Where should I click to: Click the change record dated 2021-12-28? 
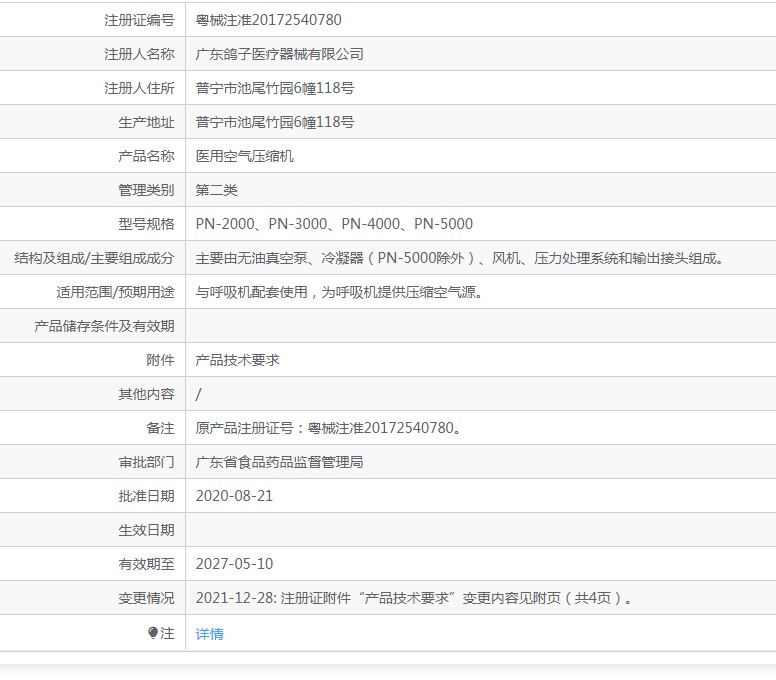click(414, 598)
